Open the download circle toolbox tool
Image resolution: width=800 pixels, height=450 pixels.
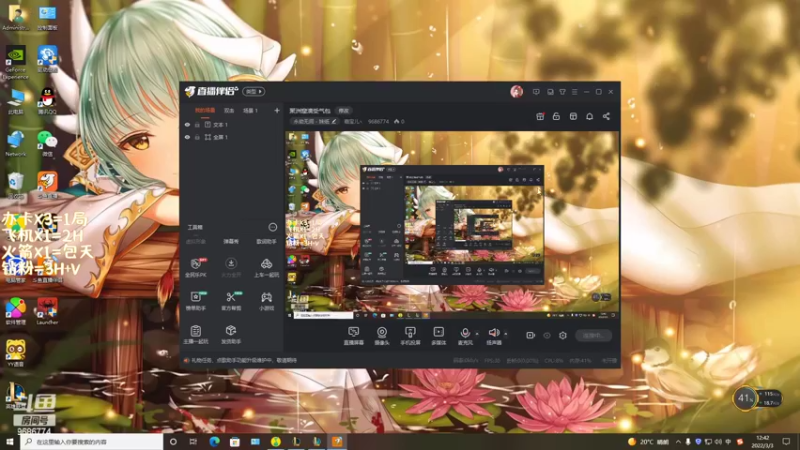point(231,267)
